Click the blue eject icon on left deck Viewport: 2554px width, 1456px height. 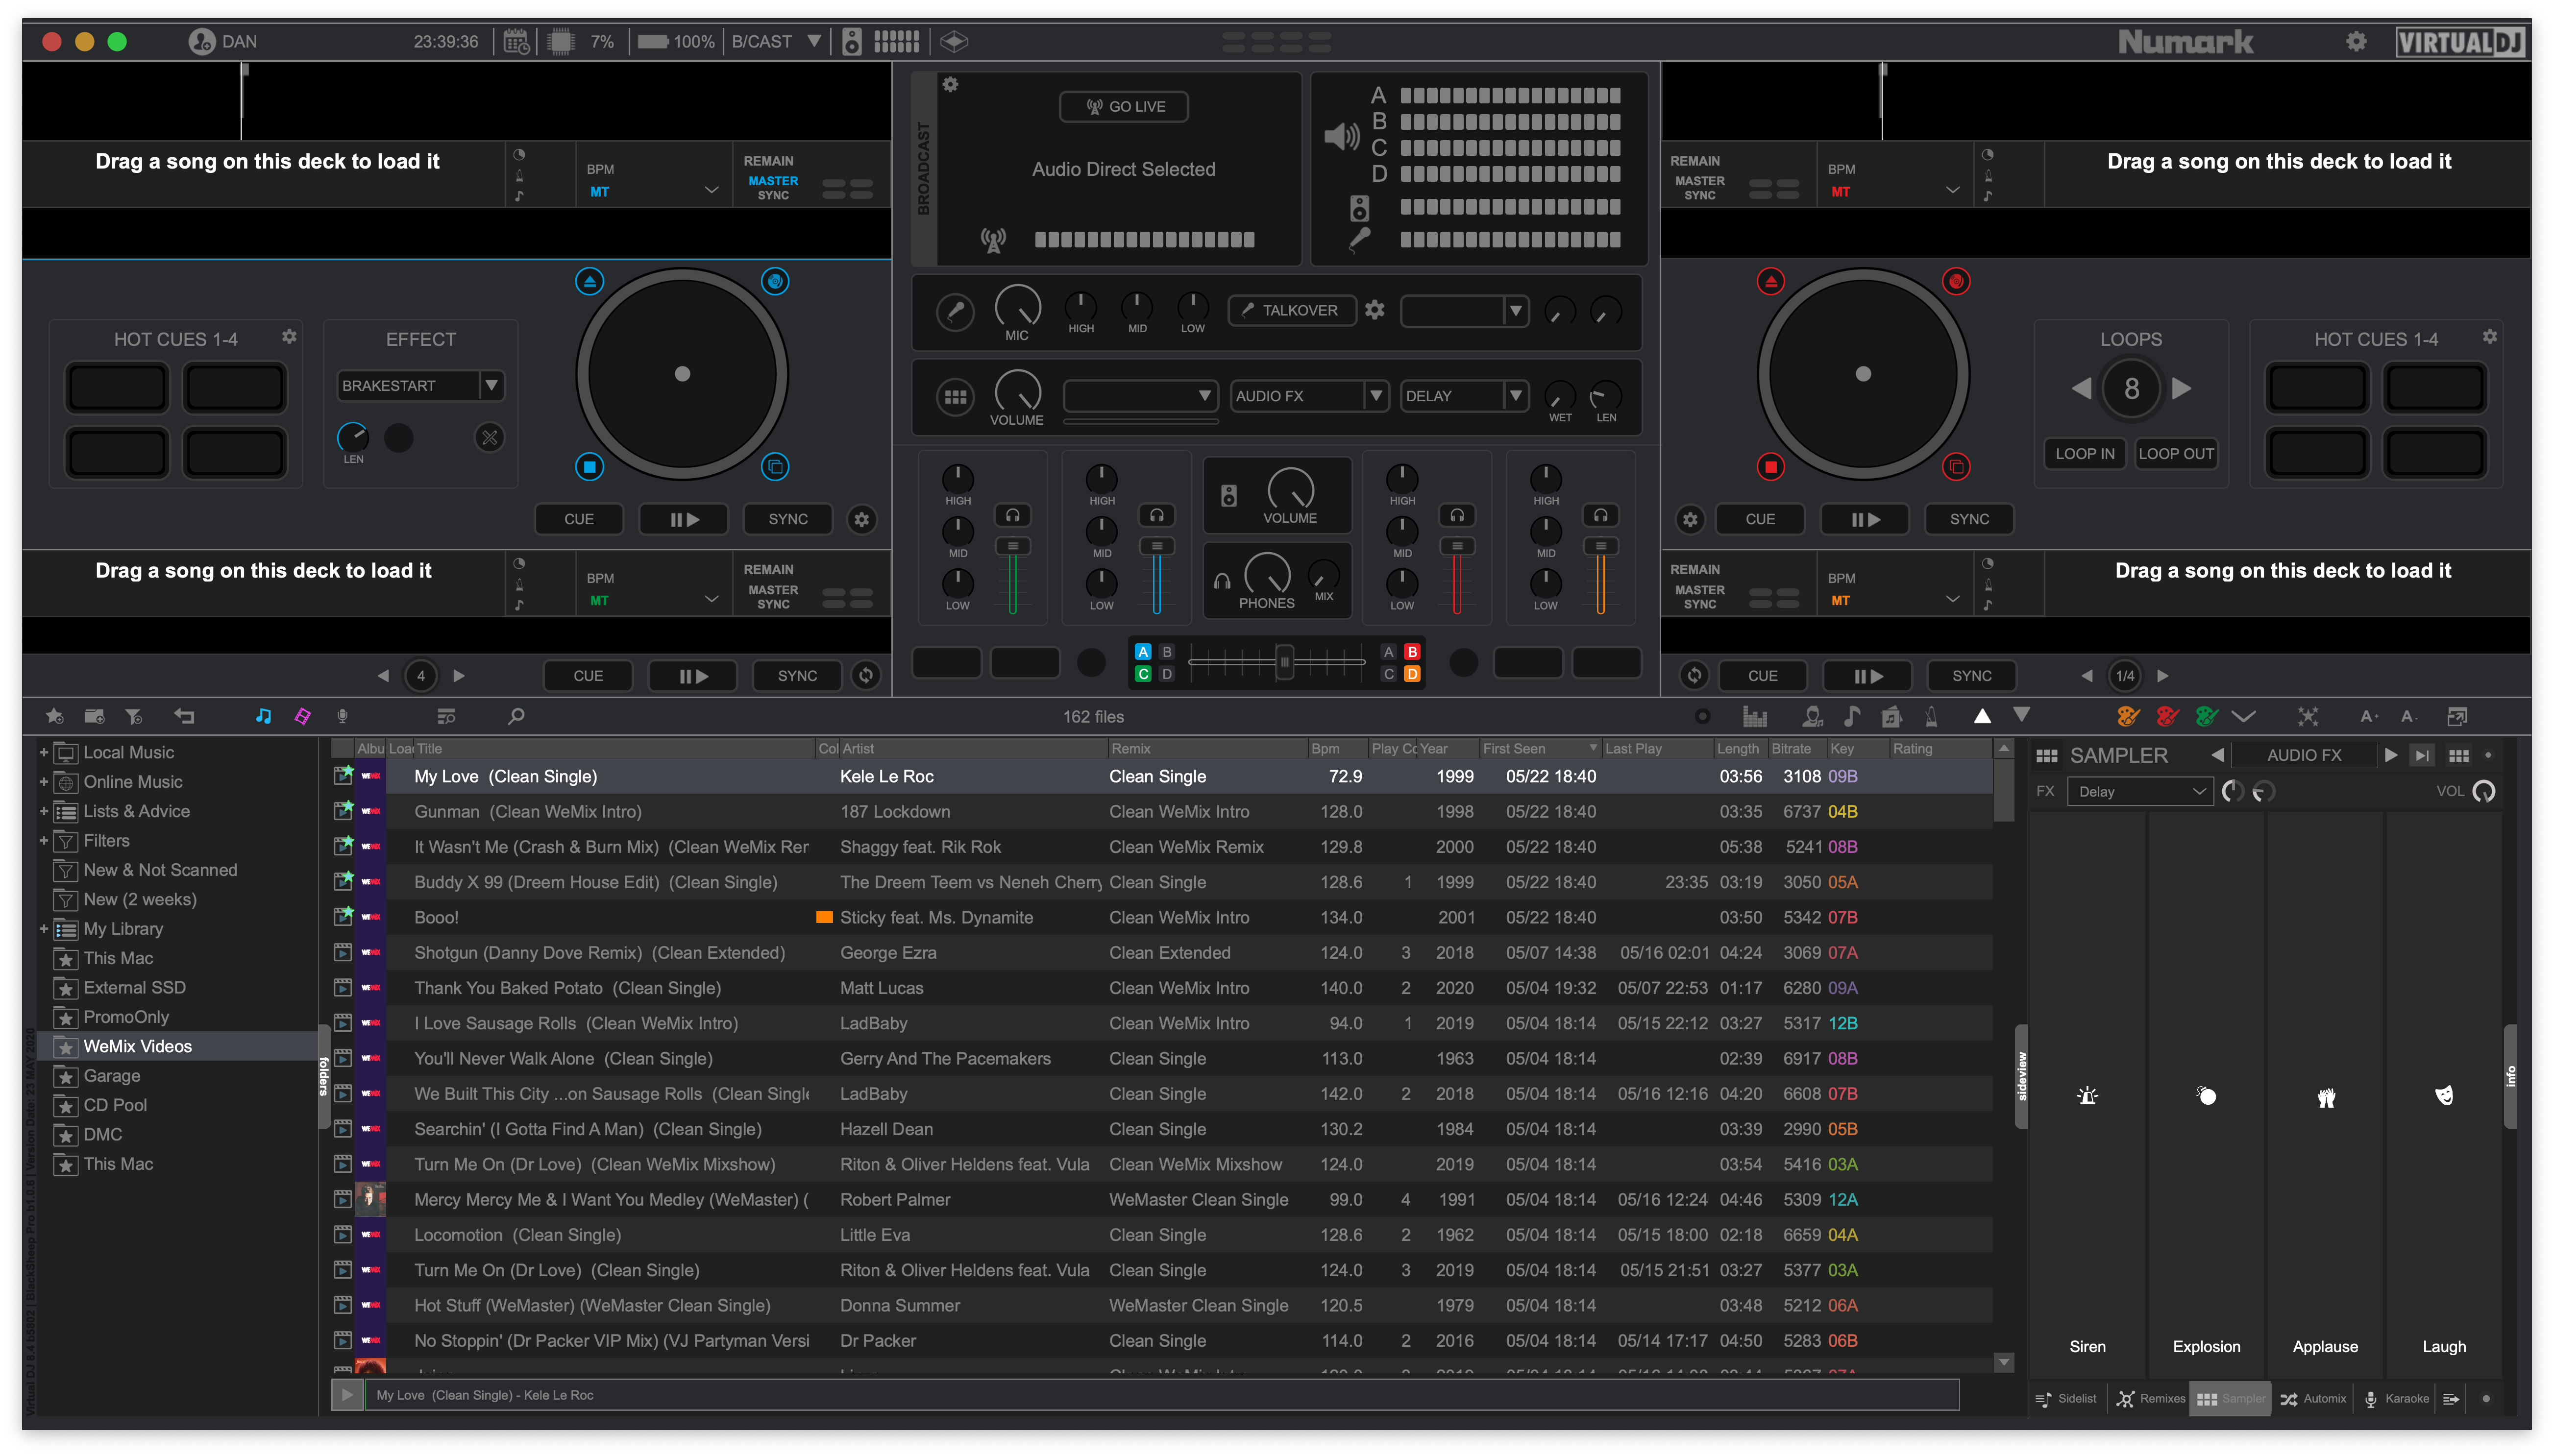[x=590, y=282]
